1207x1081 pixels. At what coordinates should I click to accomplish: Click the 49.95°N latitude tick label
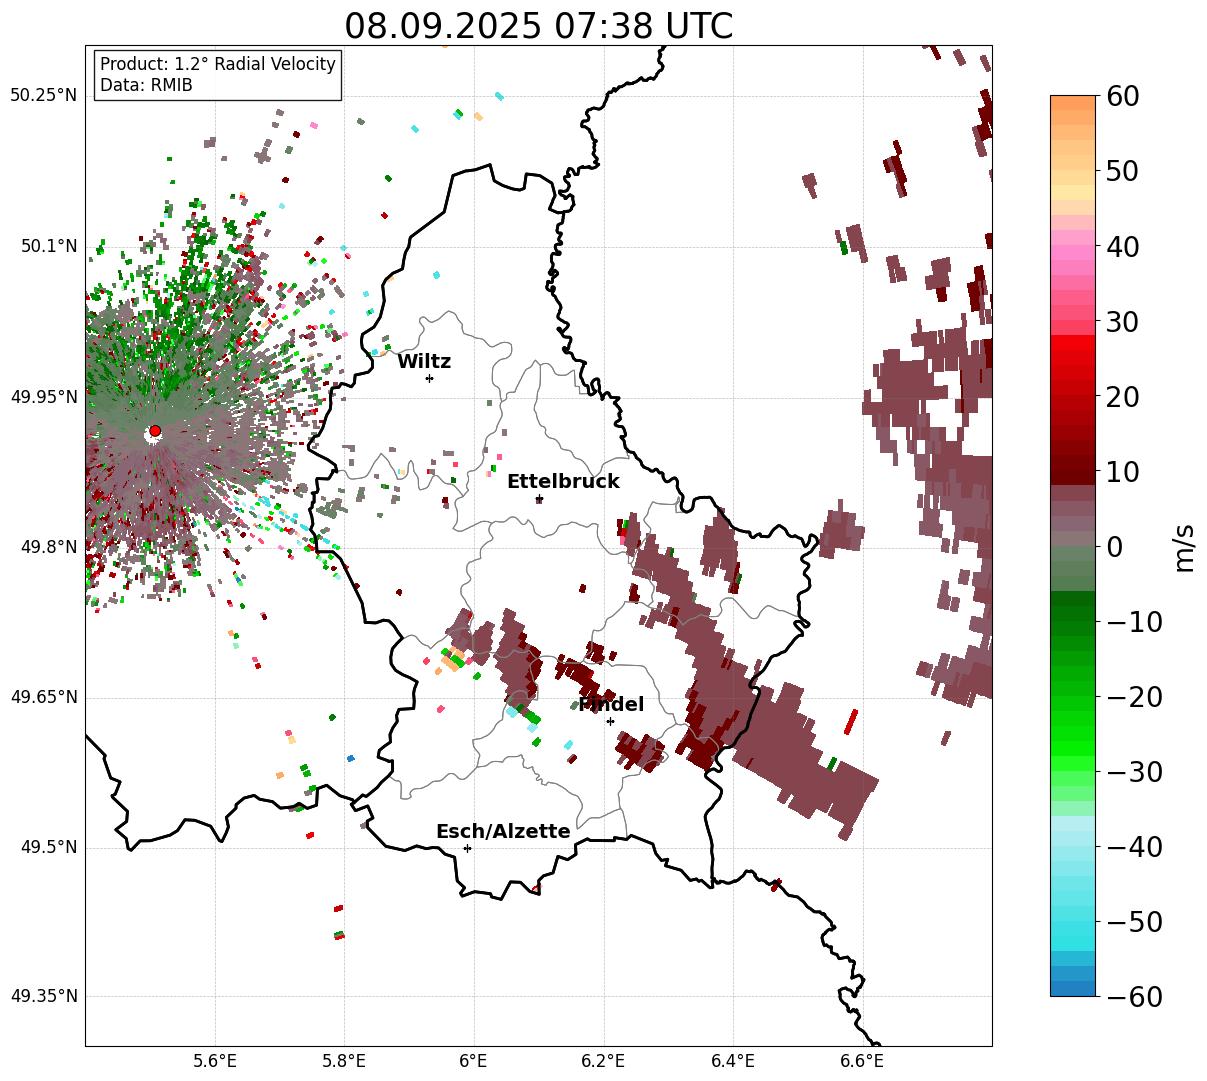(44, 397)
